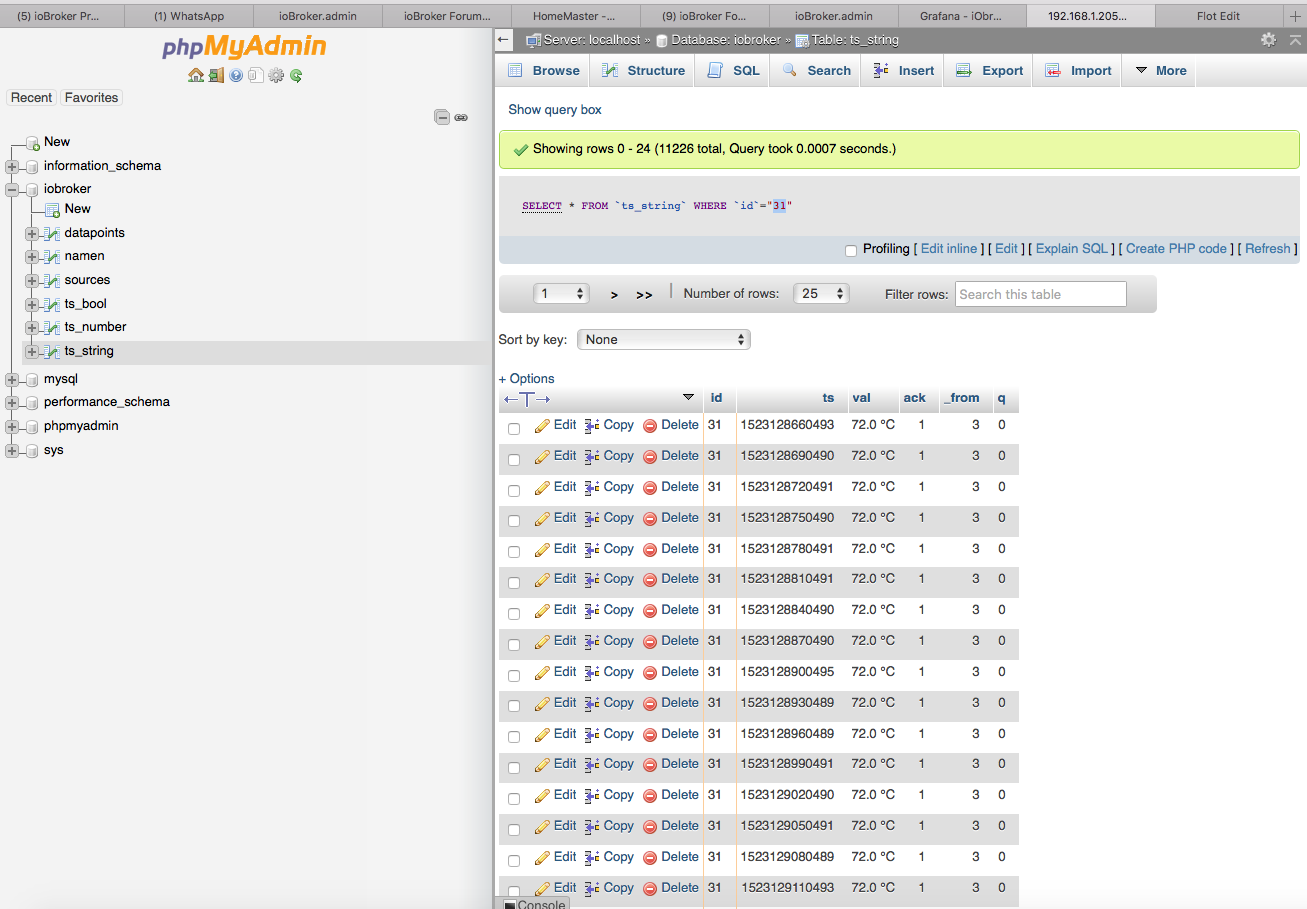This screenshot has height=909, width=1307.
Task: Expand the mysql database node
Action: (x=12, y=379)
